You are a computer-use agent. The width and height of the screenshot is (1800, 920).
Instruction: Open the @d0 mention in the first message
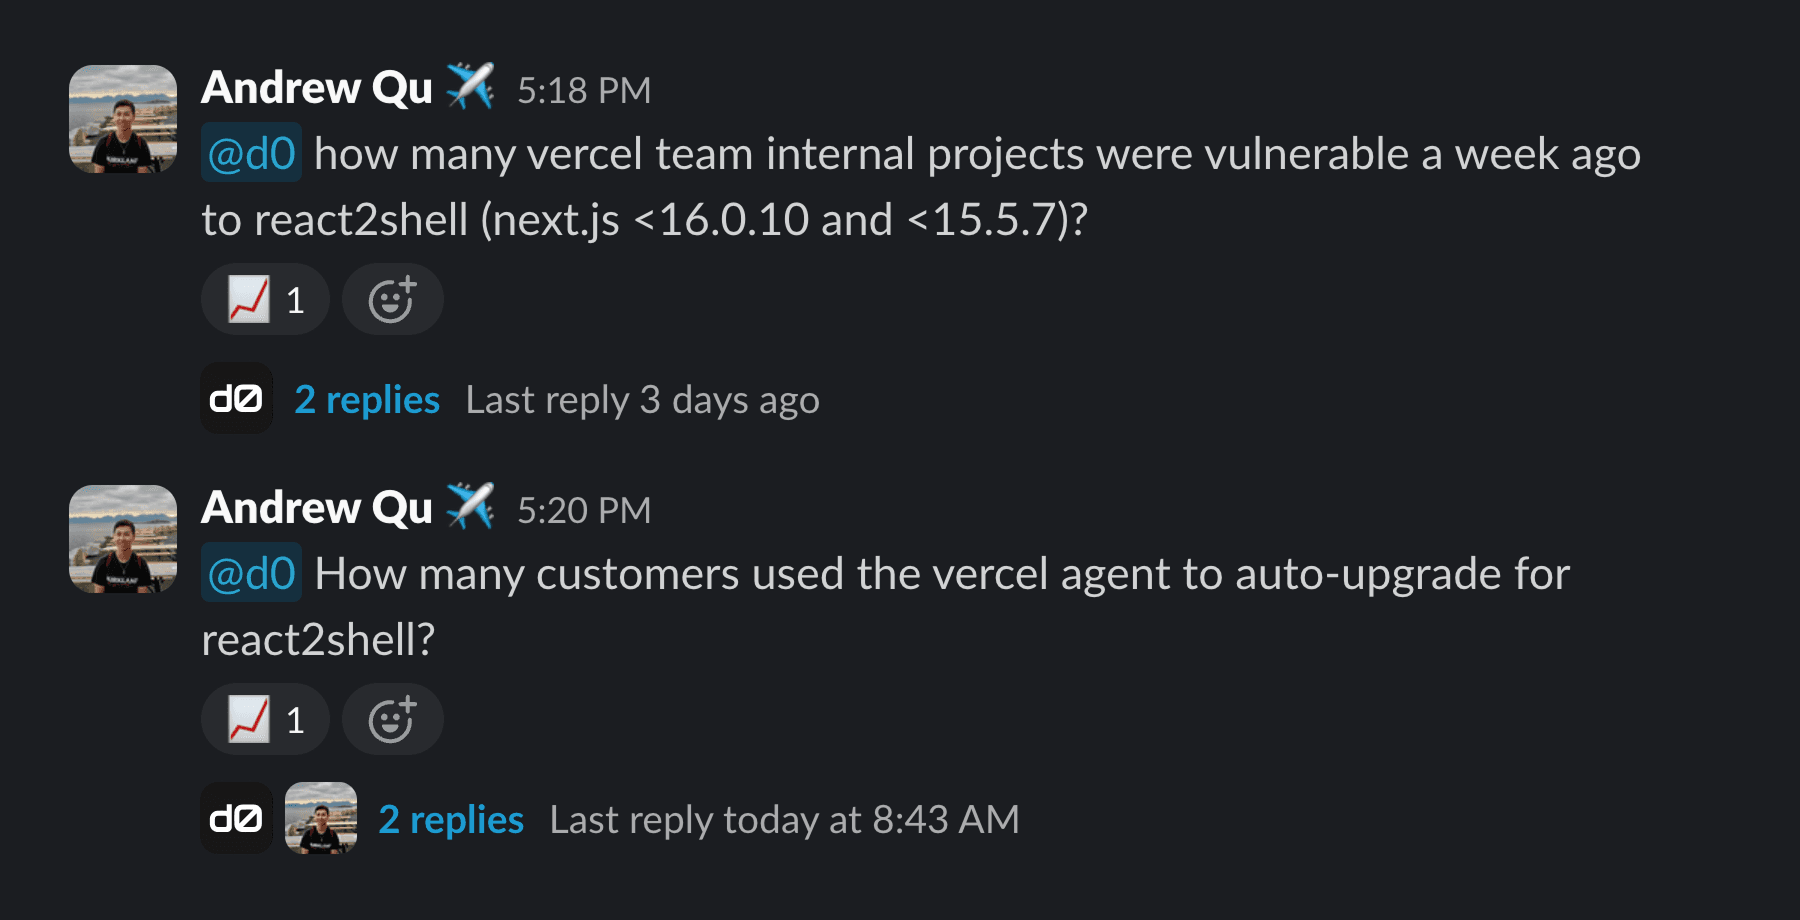click(251, 154)
